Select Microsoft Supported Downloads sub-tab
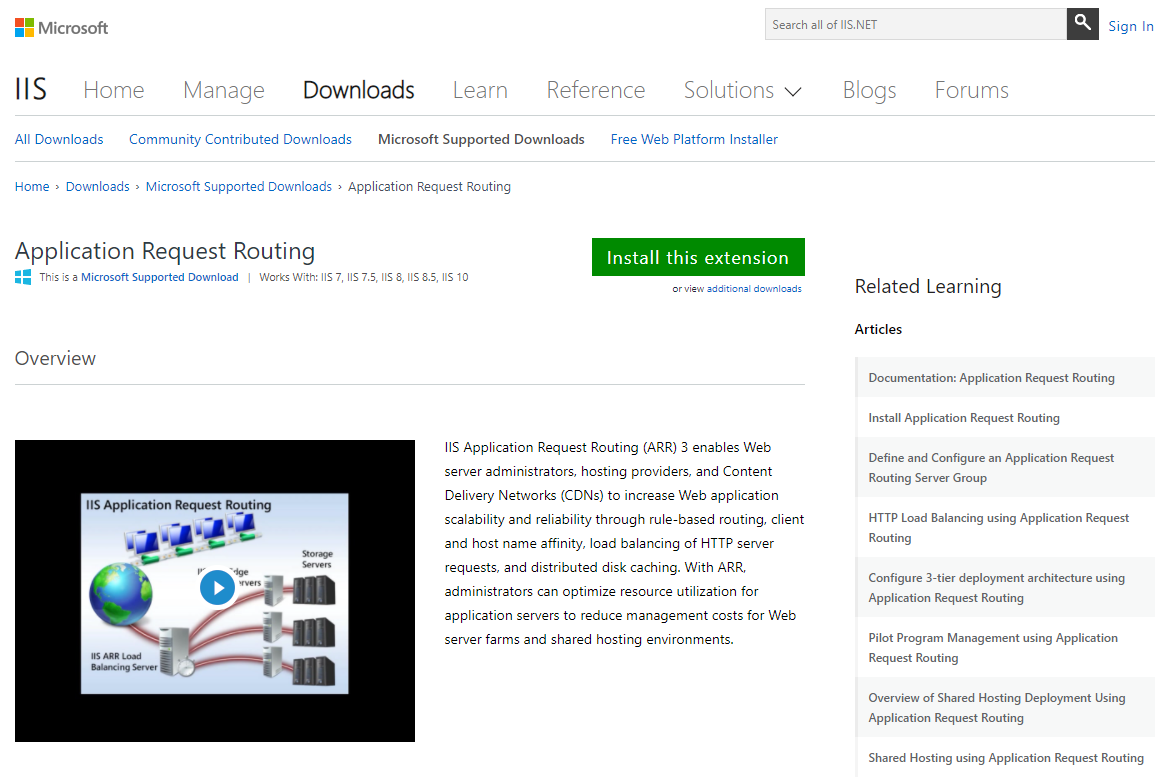 (481, 139)
